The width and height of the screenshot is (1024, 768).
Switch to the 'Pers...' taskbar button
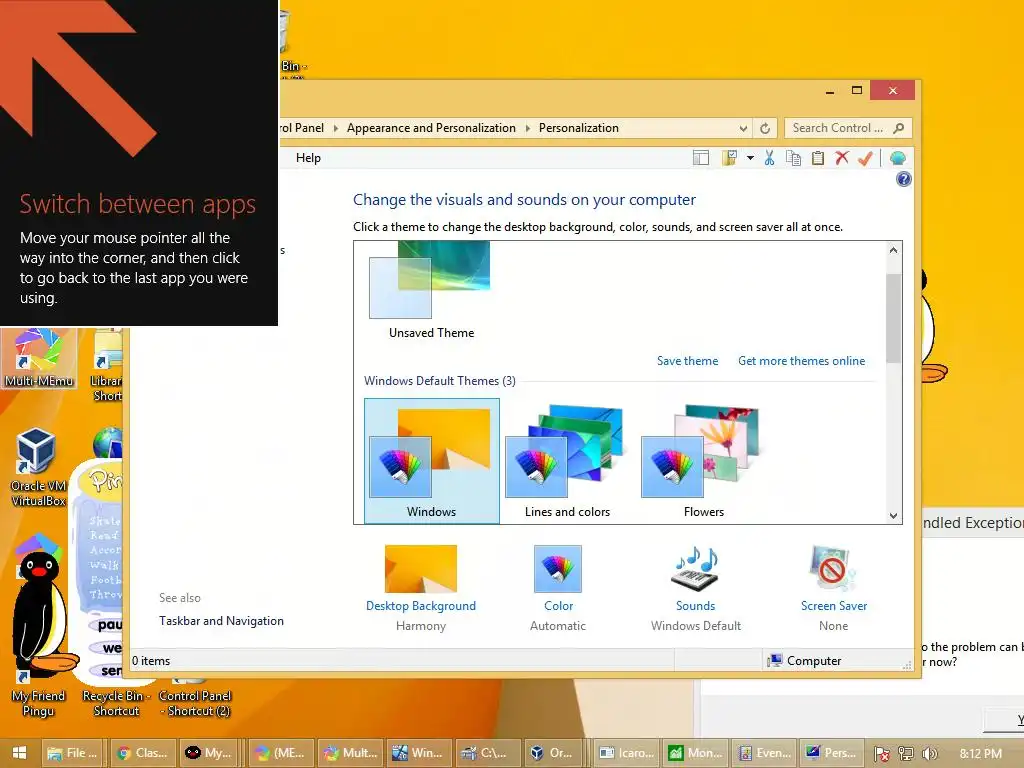(832, 753)
